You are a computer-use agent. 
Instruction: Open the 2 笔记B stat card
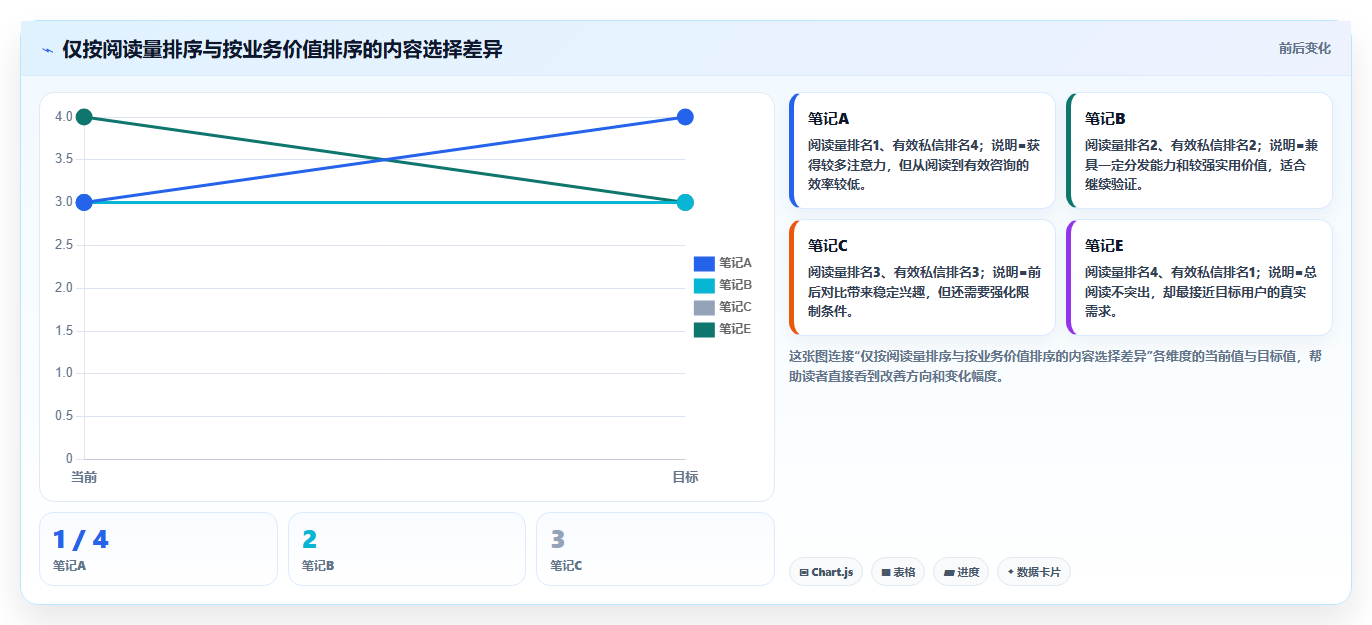[x=407, y=549]
